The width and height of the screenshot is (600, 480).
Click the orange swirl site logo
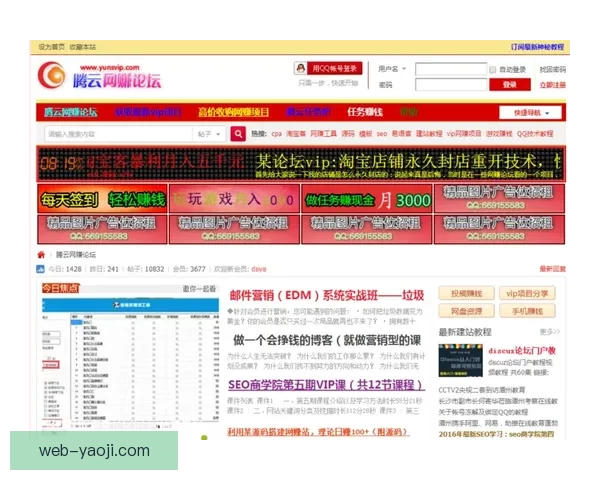tap(52, 75)
